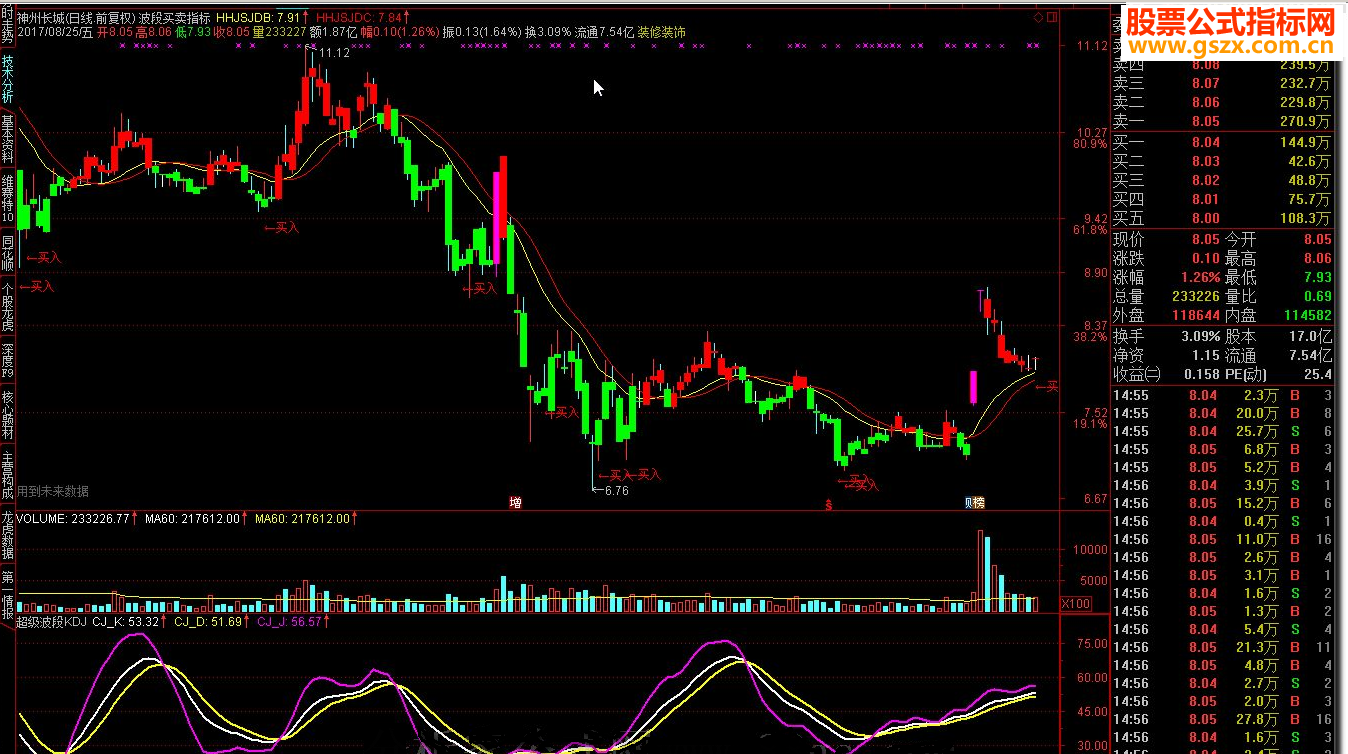The width and height of the screenshot is (1348, 754).
Task: Click the square panel icon atop the chart
Action: [x=1050, y=18]
